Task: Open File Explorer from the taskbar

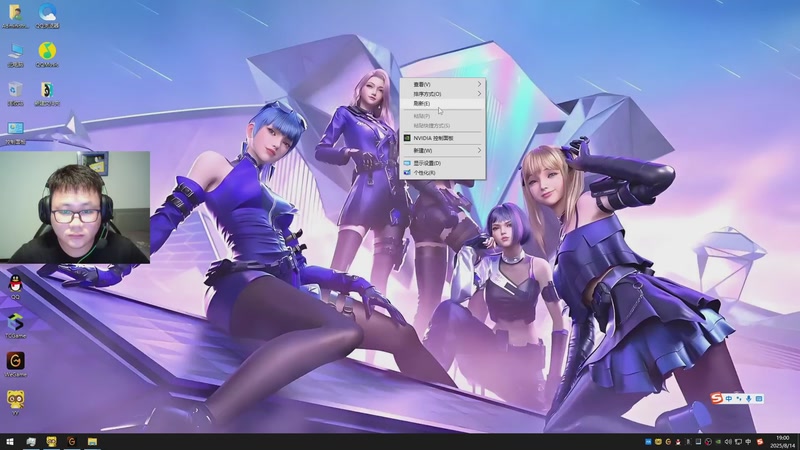Action: pyautogui.click(x=92, y=442)
